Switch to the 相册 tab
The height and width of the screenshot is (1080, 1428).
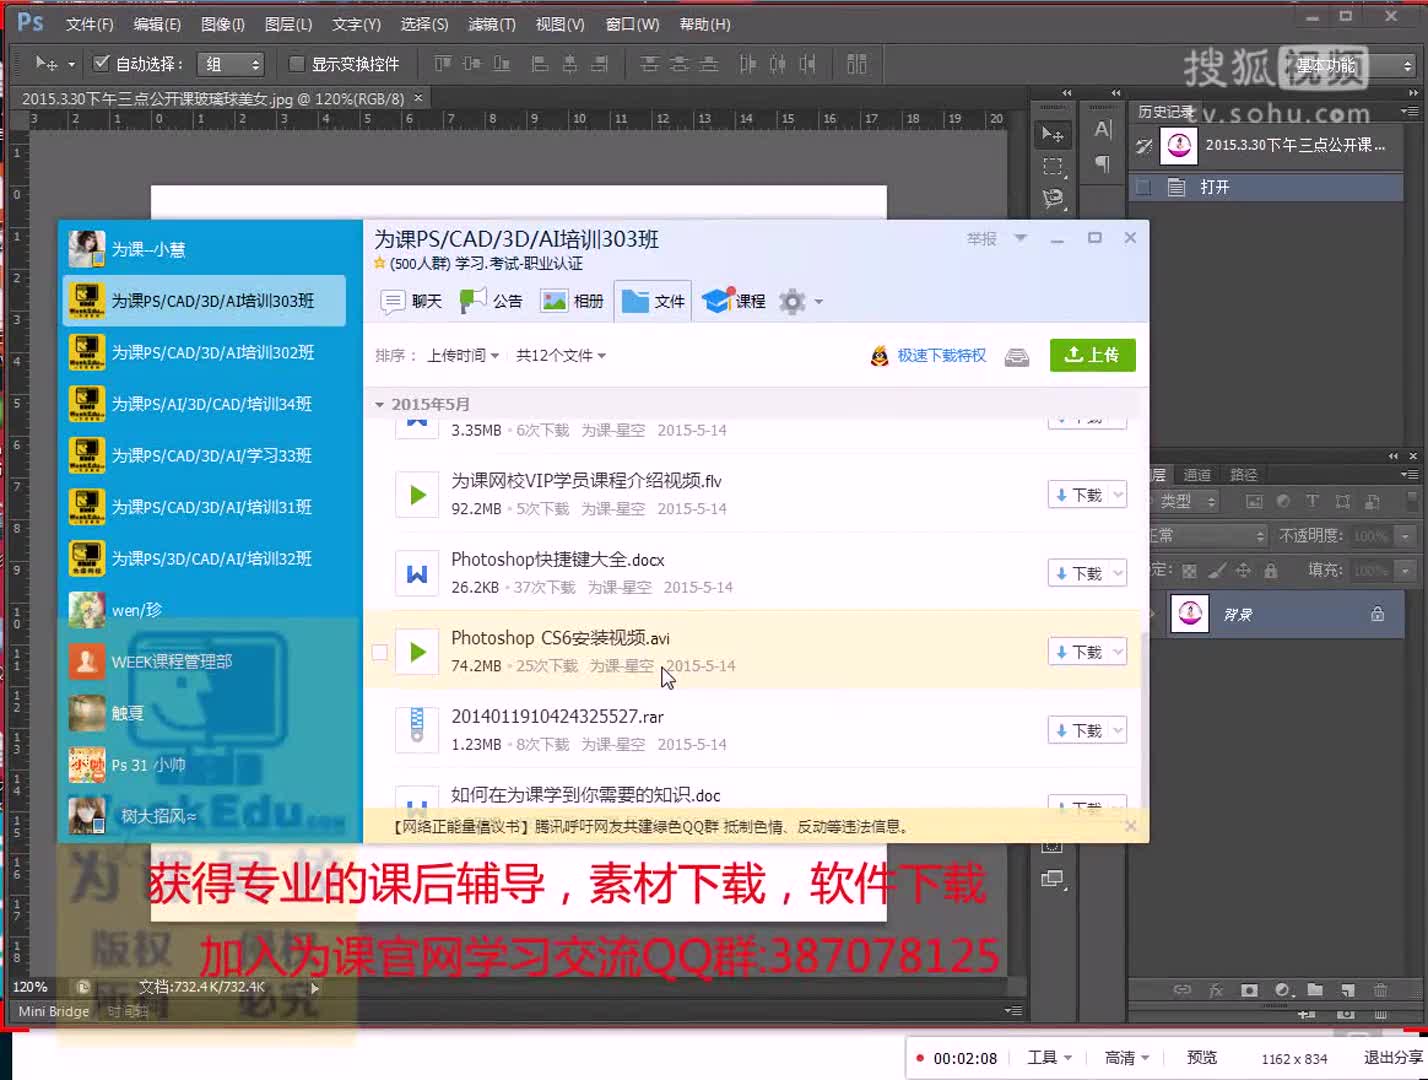[x=572, y=301]
